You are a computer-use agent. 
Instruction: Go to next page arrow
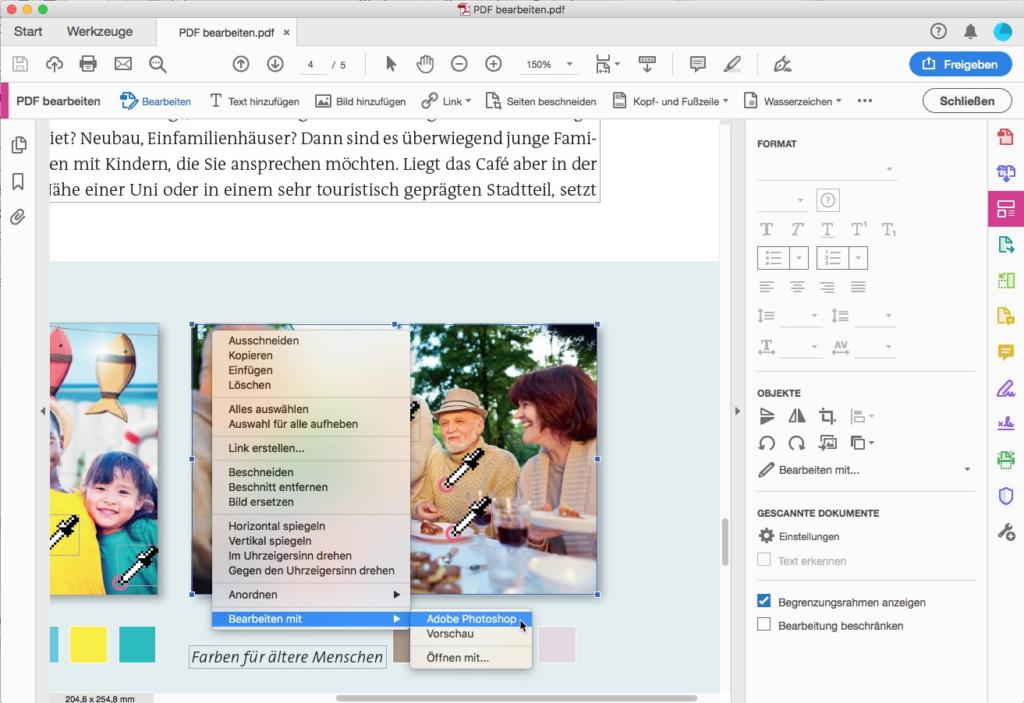click(275, 64)
